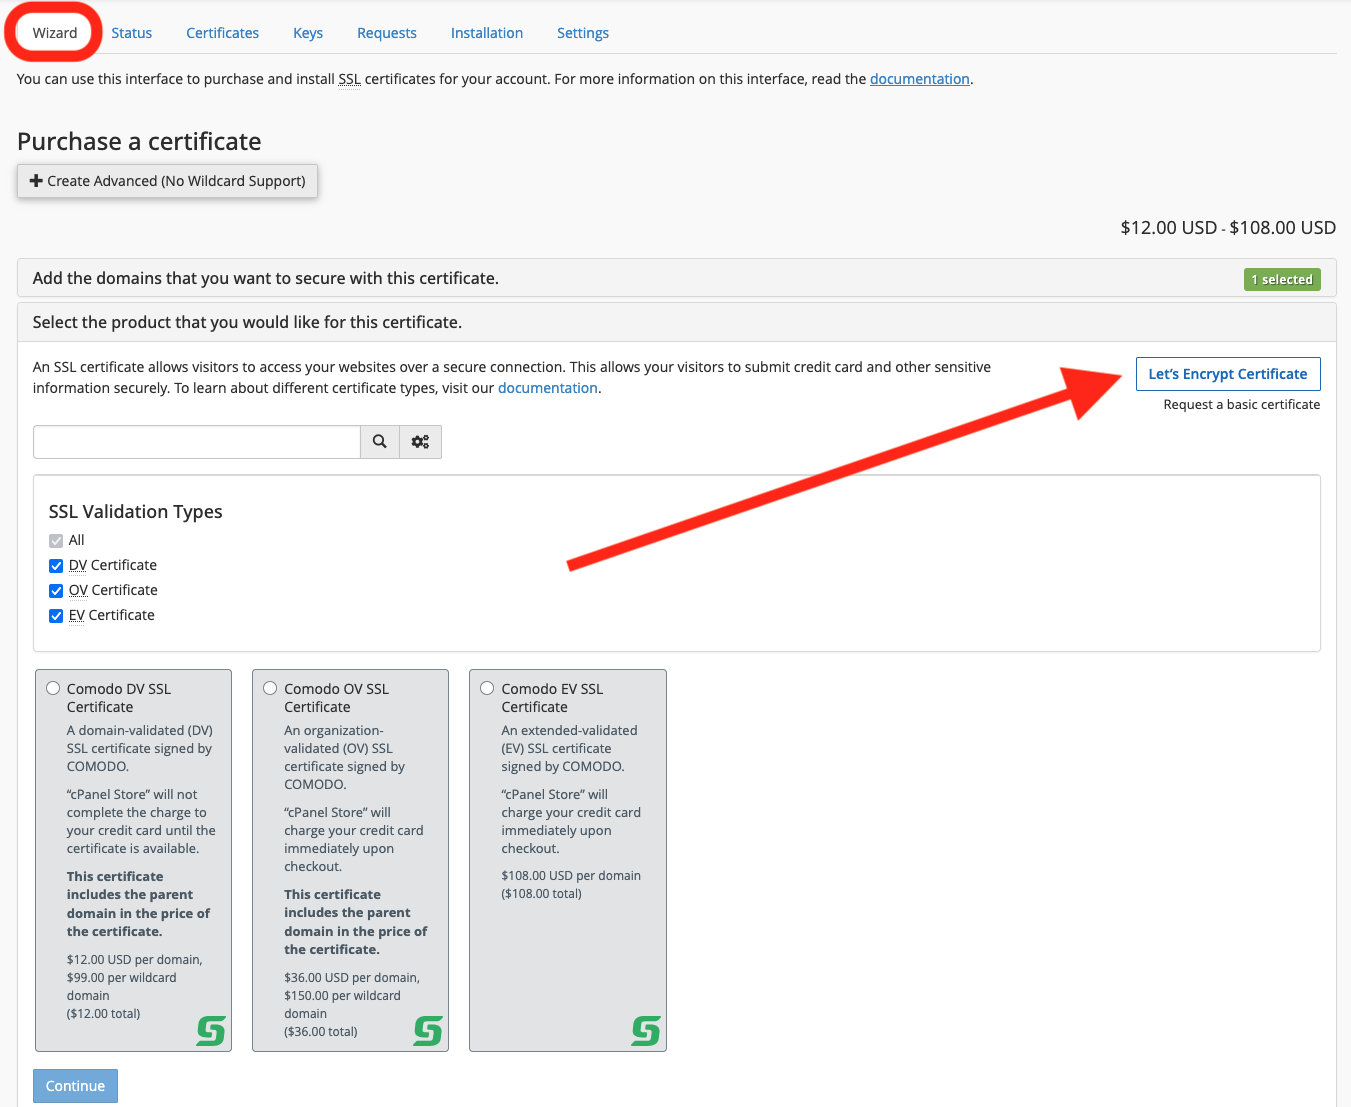This screenshot has height=1107, width=1351.
Task: Click the '1 selected' green badge
Action: [1282, 280]
